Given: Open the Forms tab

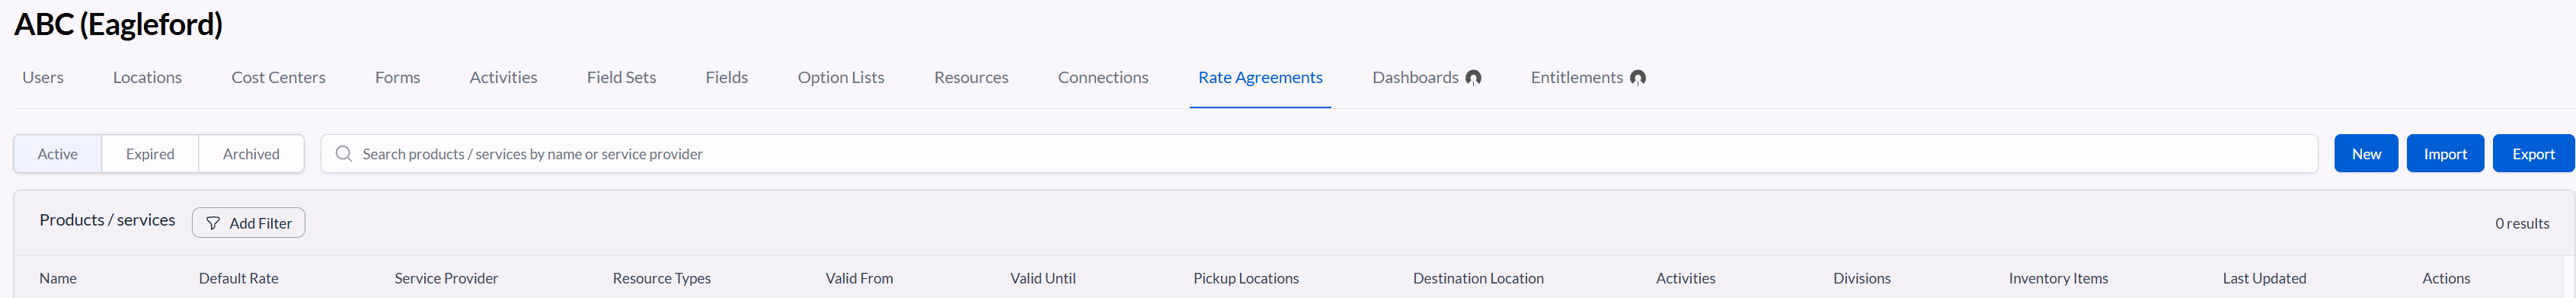Looking at the screenshot, I should (397, 78).
